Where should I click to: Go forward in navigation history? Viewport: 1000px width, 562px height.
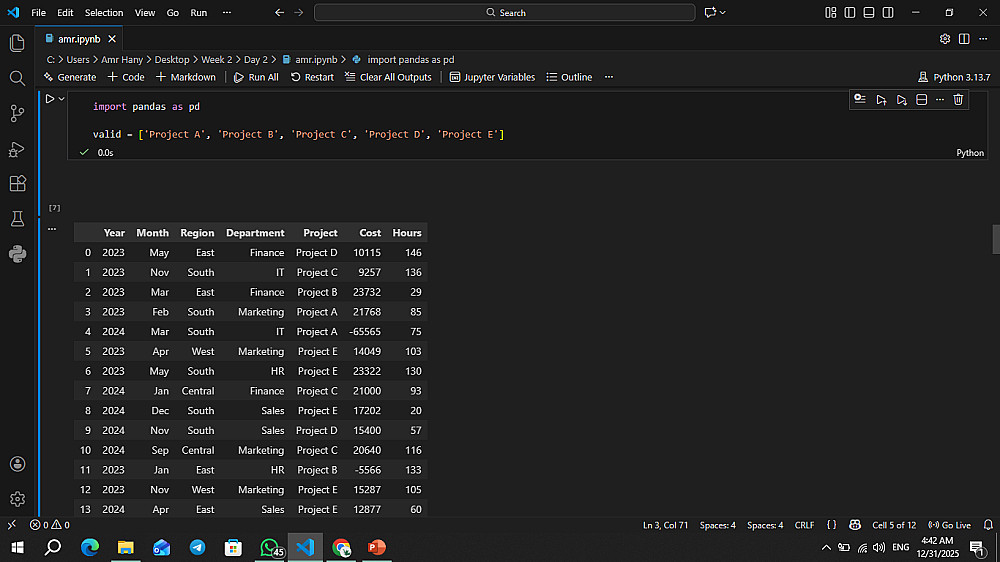(298, 13)
